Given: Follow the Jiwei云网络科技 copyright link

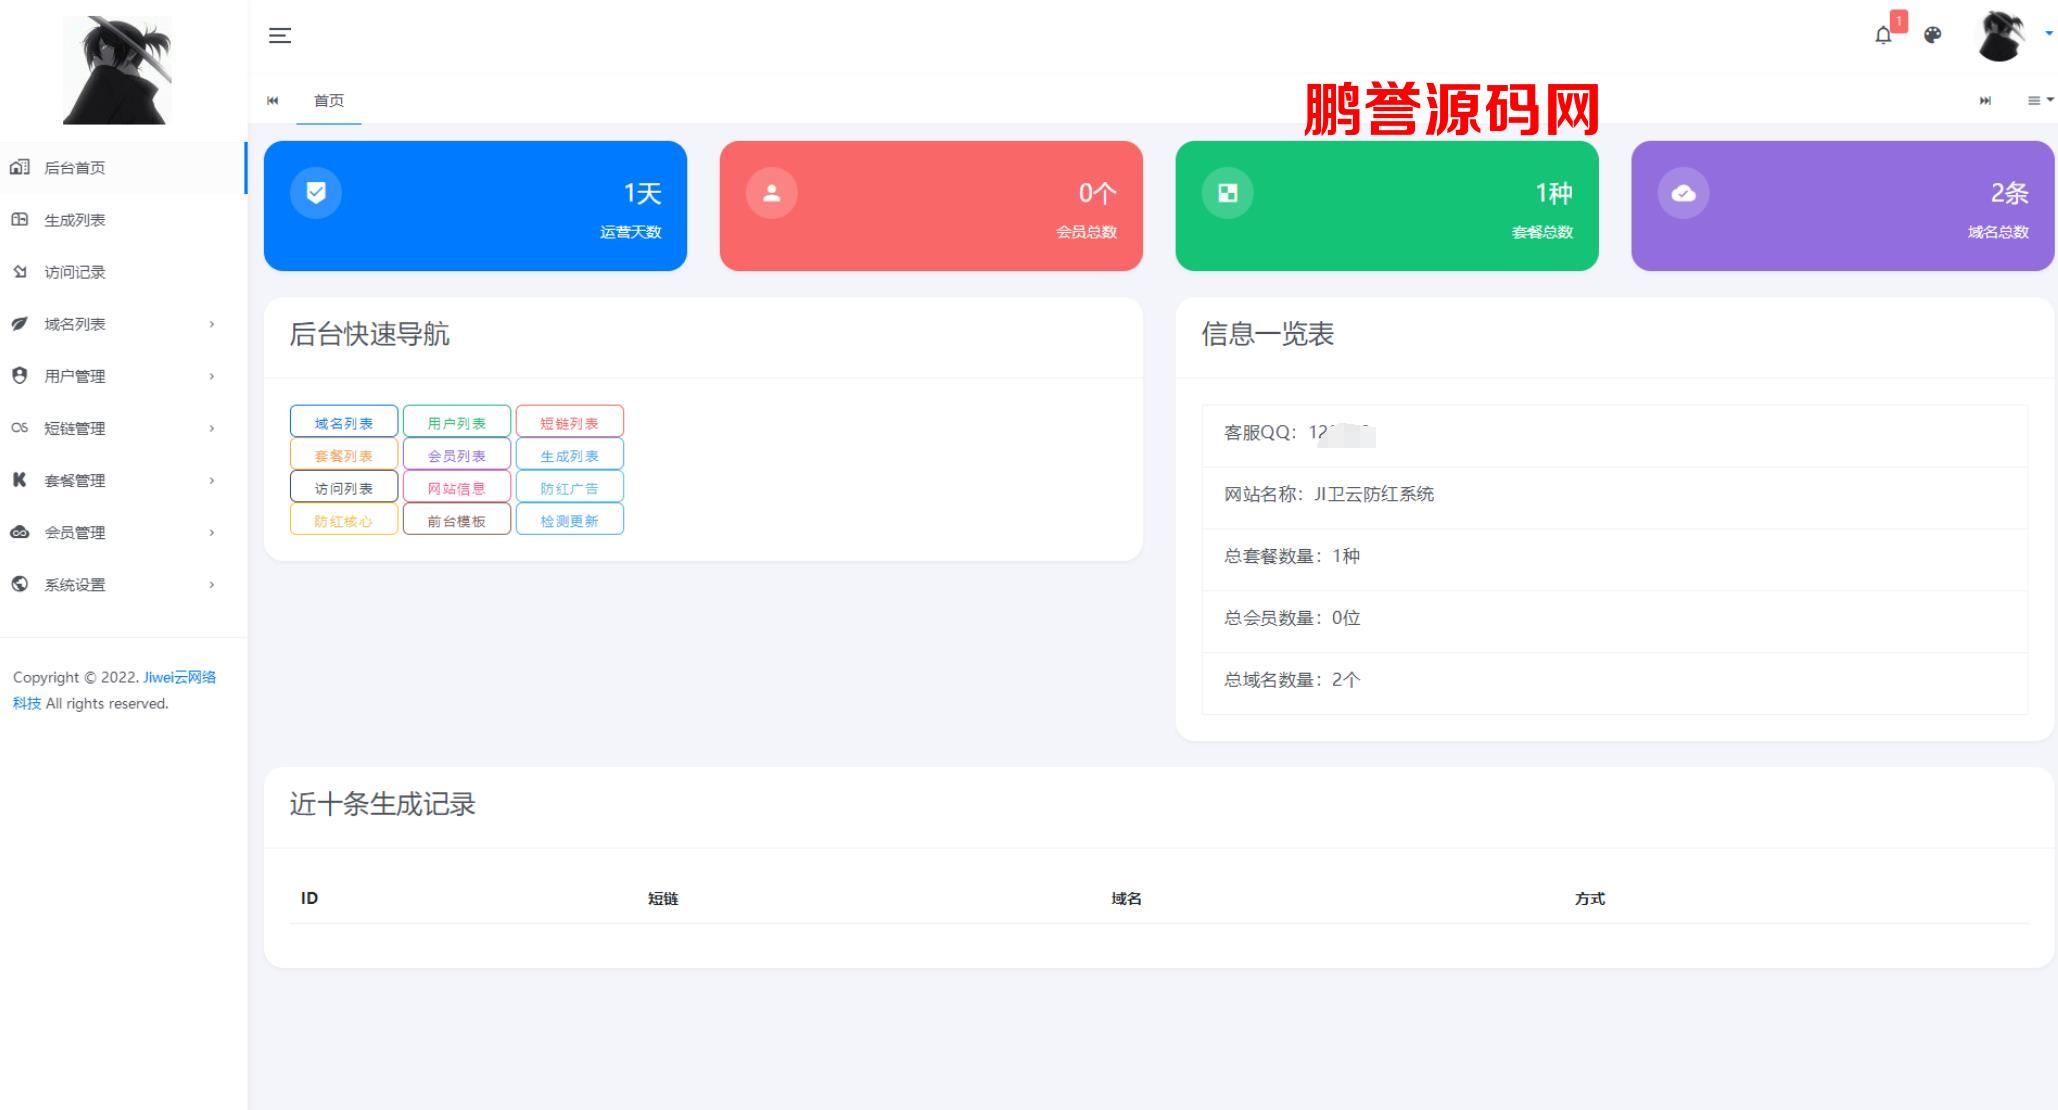Looking at the screenshot, I should (180, 677).
